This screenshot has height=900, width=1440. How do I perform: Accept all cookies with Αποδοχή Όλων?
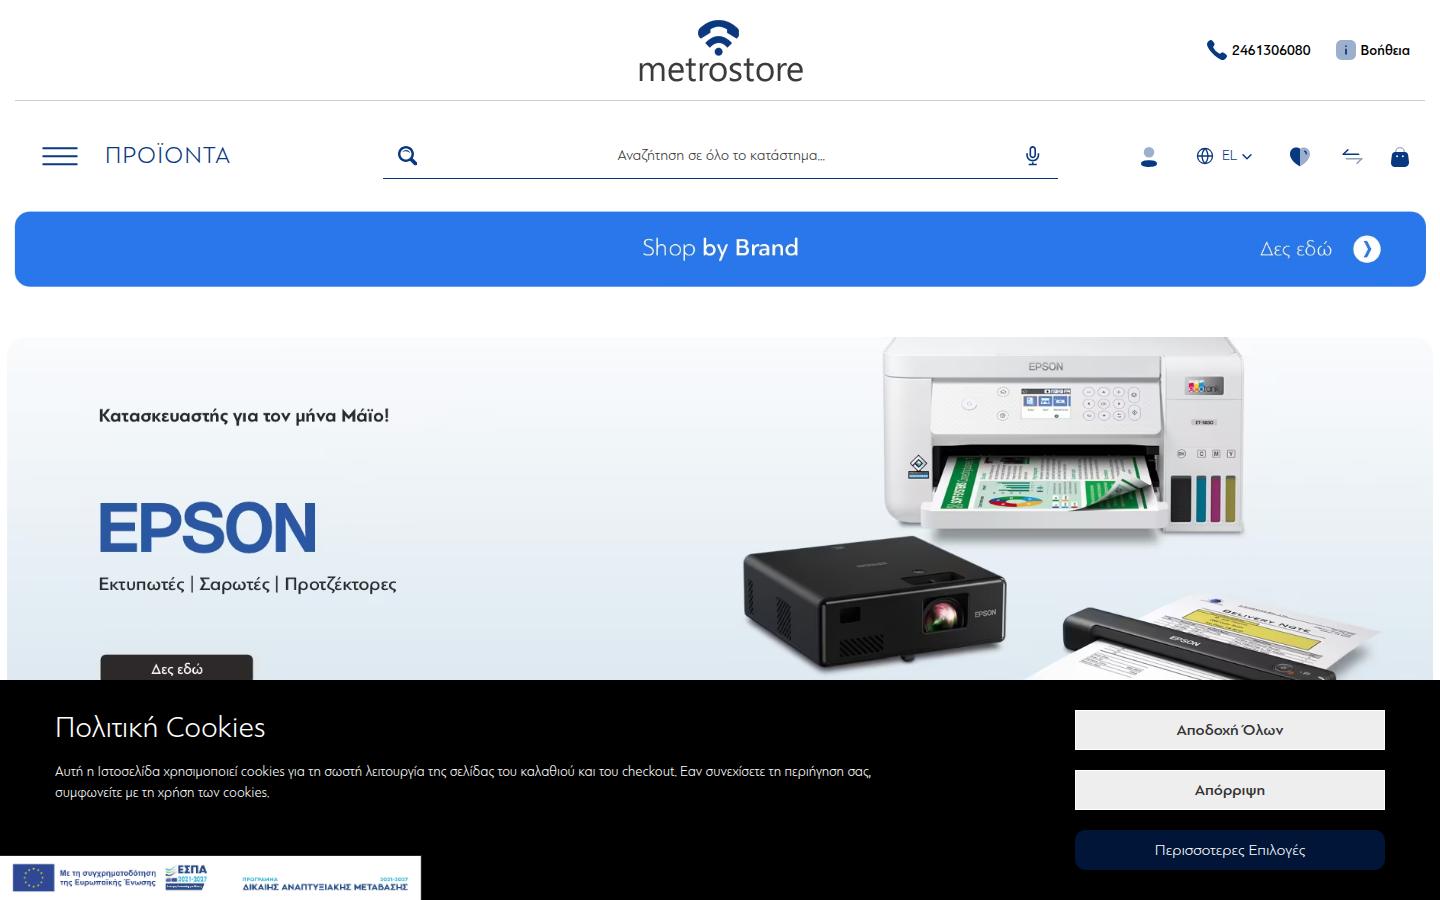1230,730
